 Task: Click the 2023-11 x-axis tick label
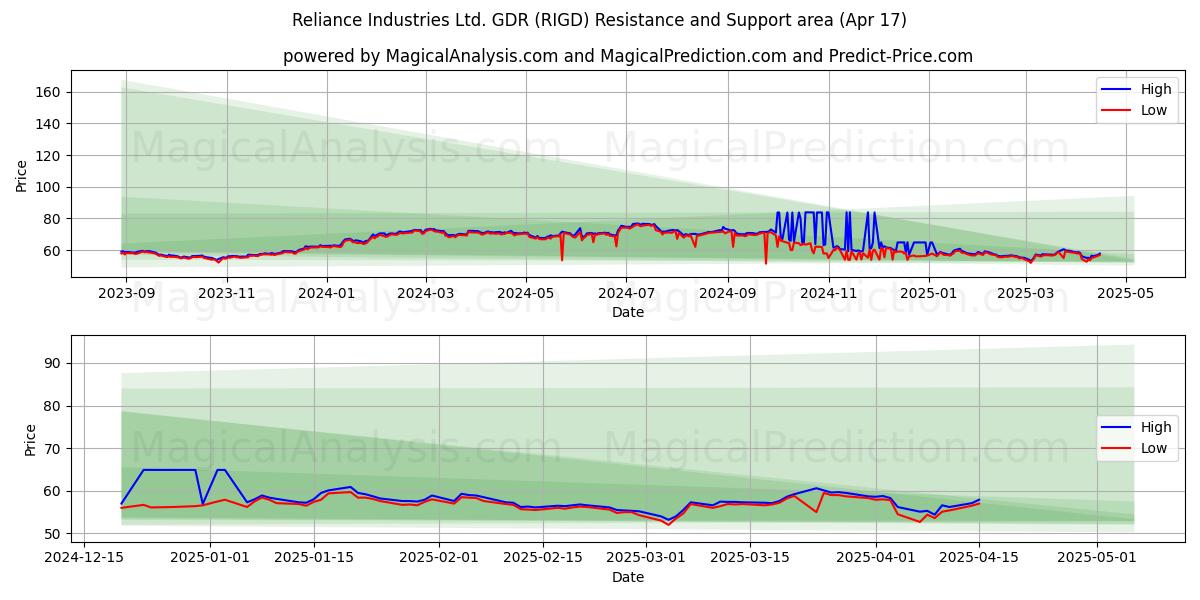[x=226, y=293]
